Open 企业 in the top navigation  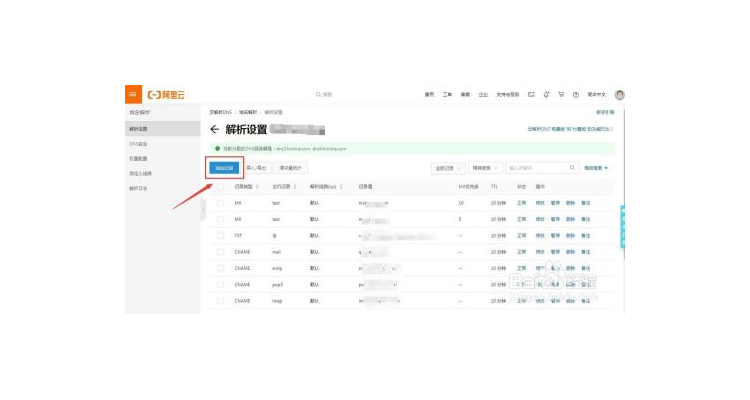pos(483,95)
